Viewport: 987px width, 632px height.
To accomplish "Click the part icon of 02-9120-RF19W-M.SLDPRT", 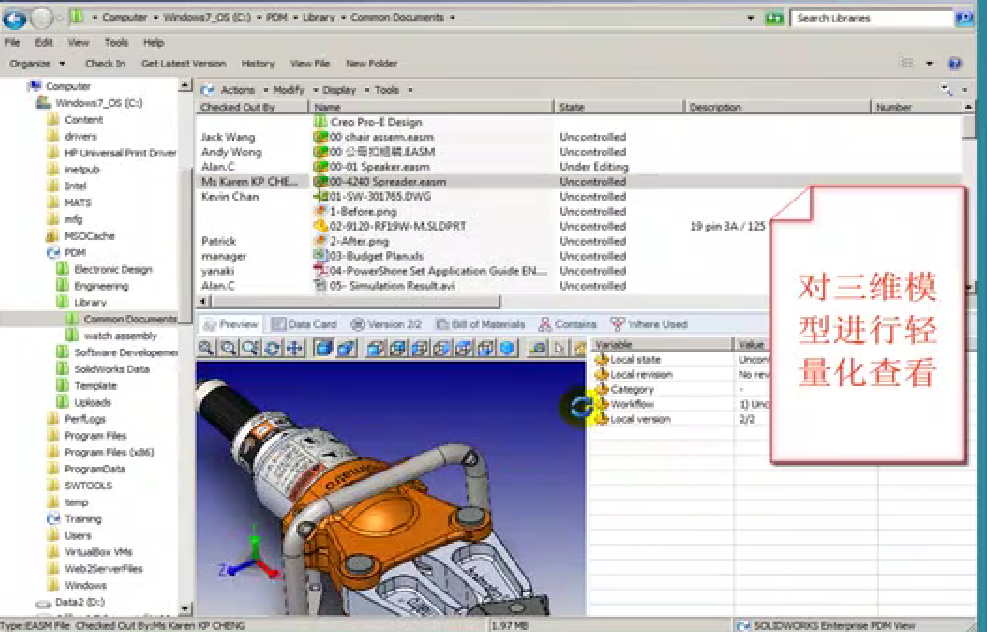I will click(320, 226).
